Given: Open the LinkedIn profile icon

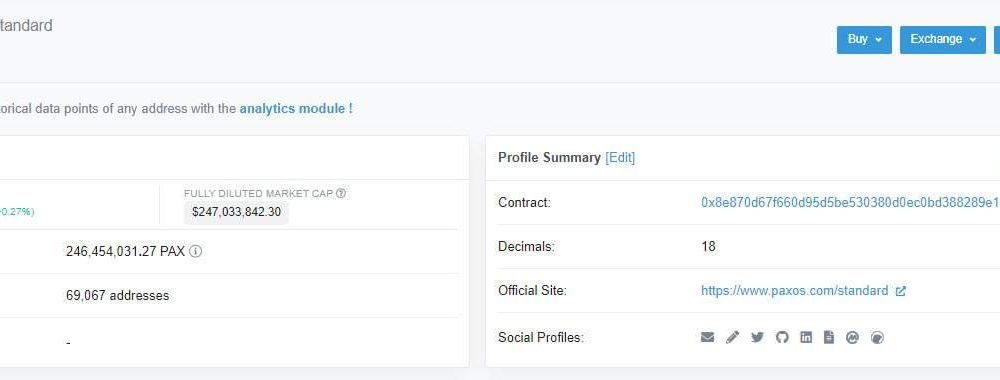Looking at the screenshot, I should click(x=806, y=337).
